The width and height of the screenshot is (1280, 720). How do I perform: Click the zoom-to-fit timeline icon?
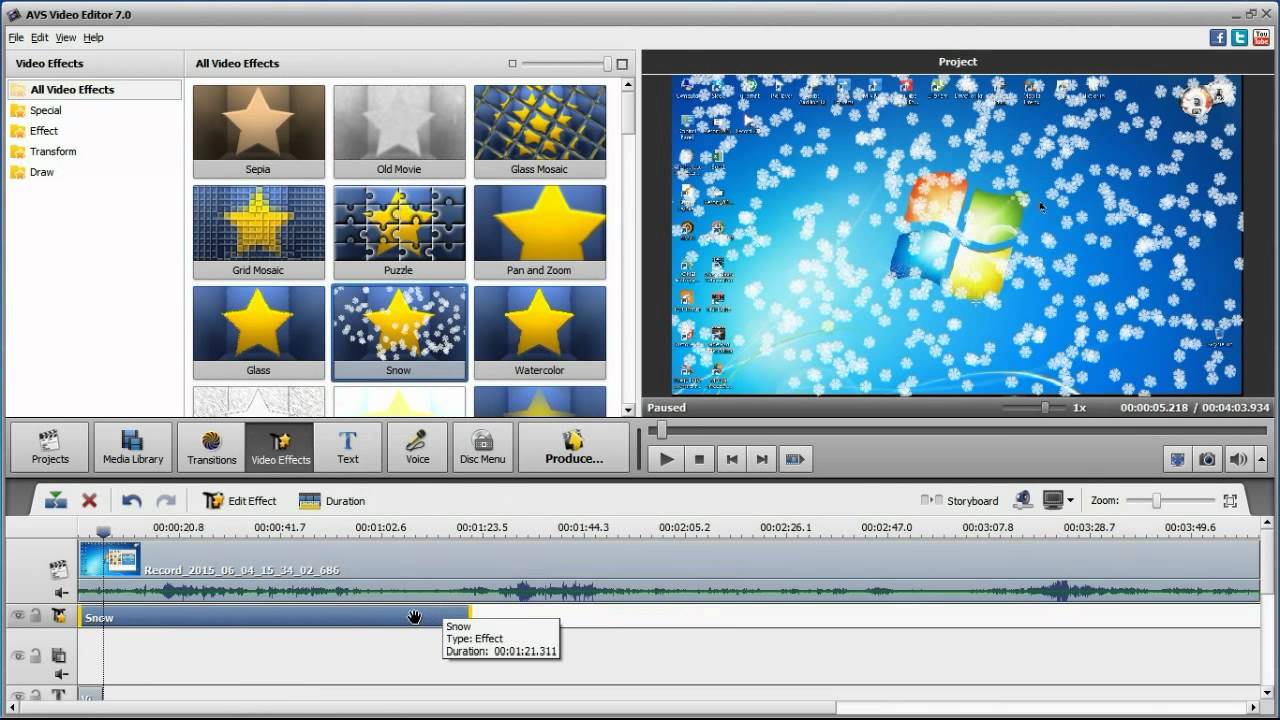pos(1230,501)
